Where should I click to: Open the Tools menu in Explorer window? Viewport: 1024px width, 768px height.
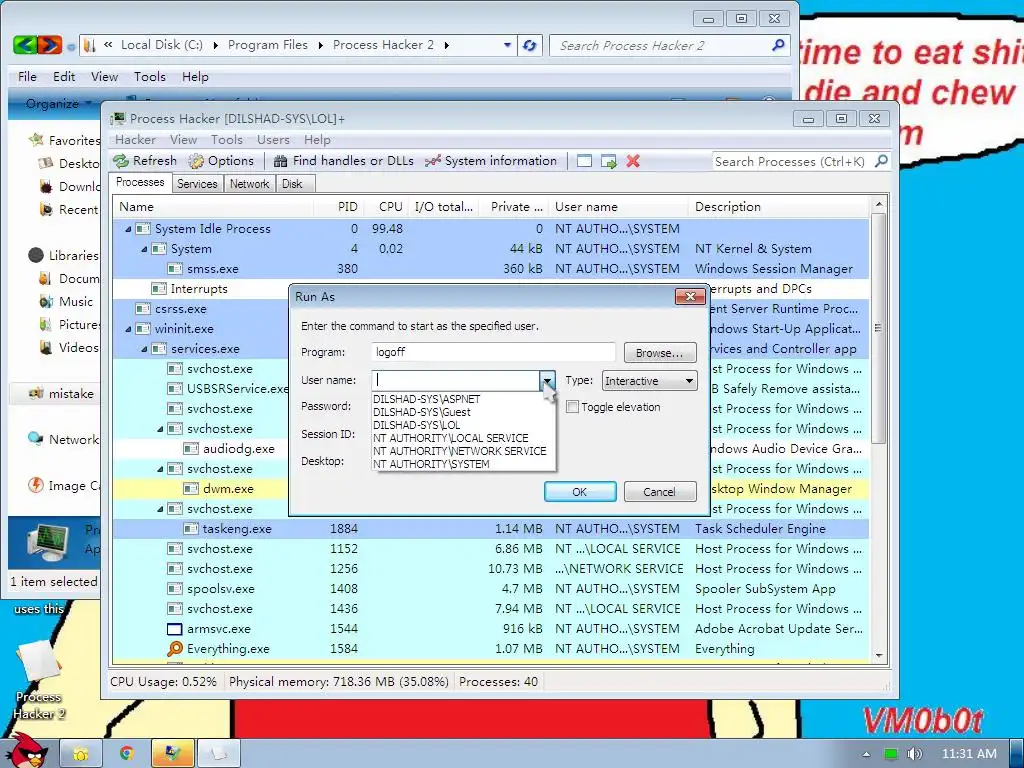(150, 76)
